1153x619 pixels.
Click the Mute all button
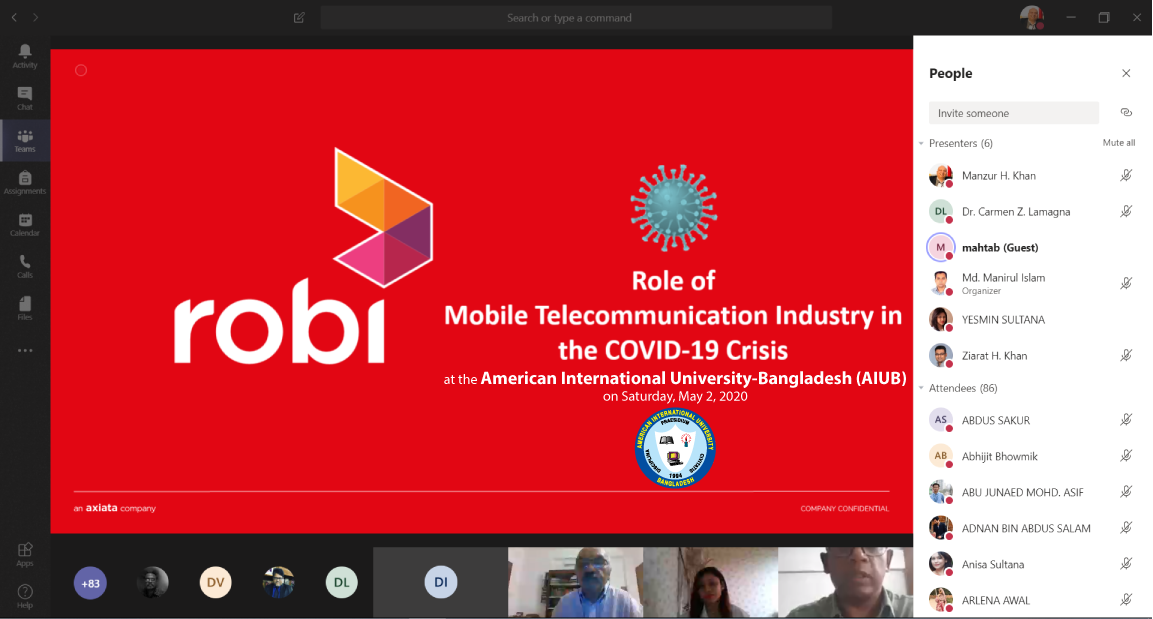tap(1118, 143)
